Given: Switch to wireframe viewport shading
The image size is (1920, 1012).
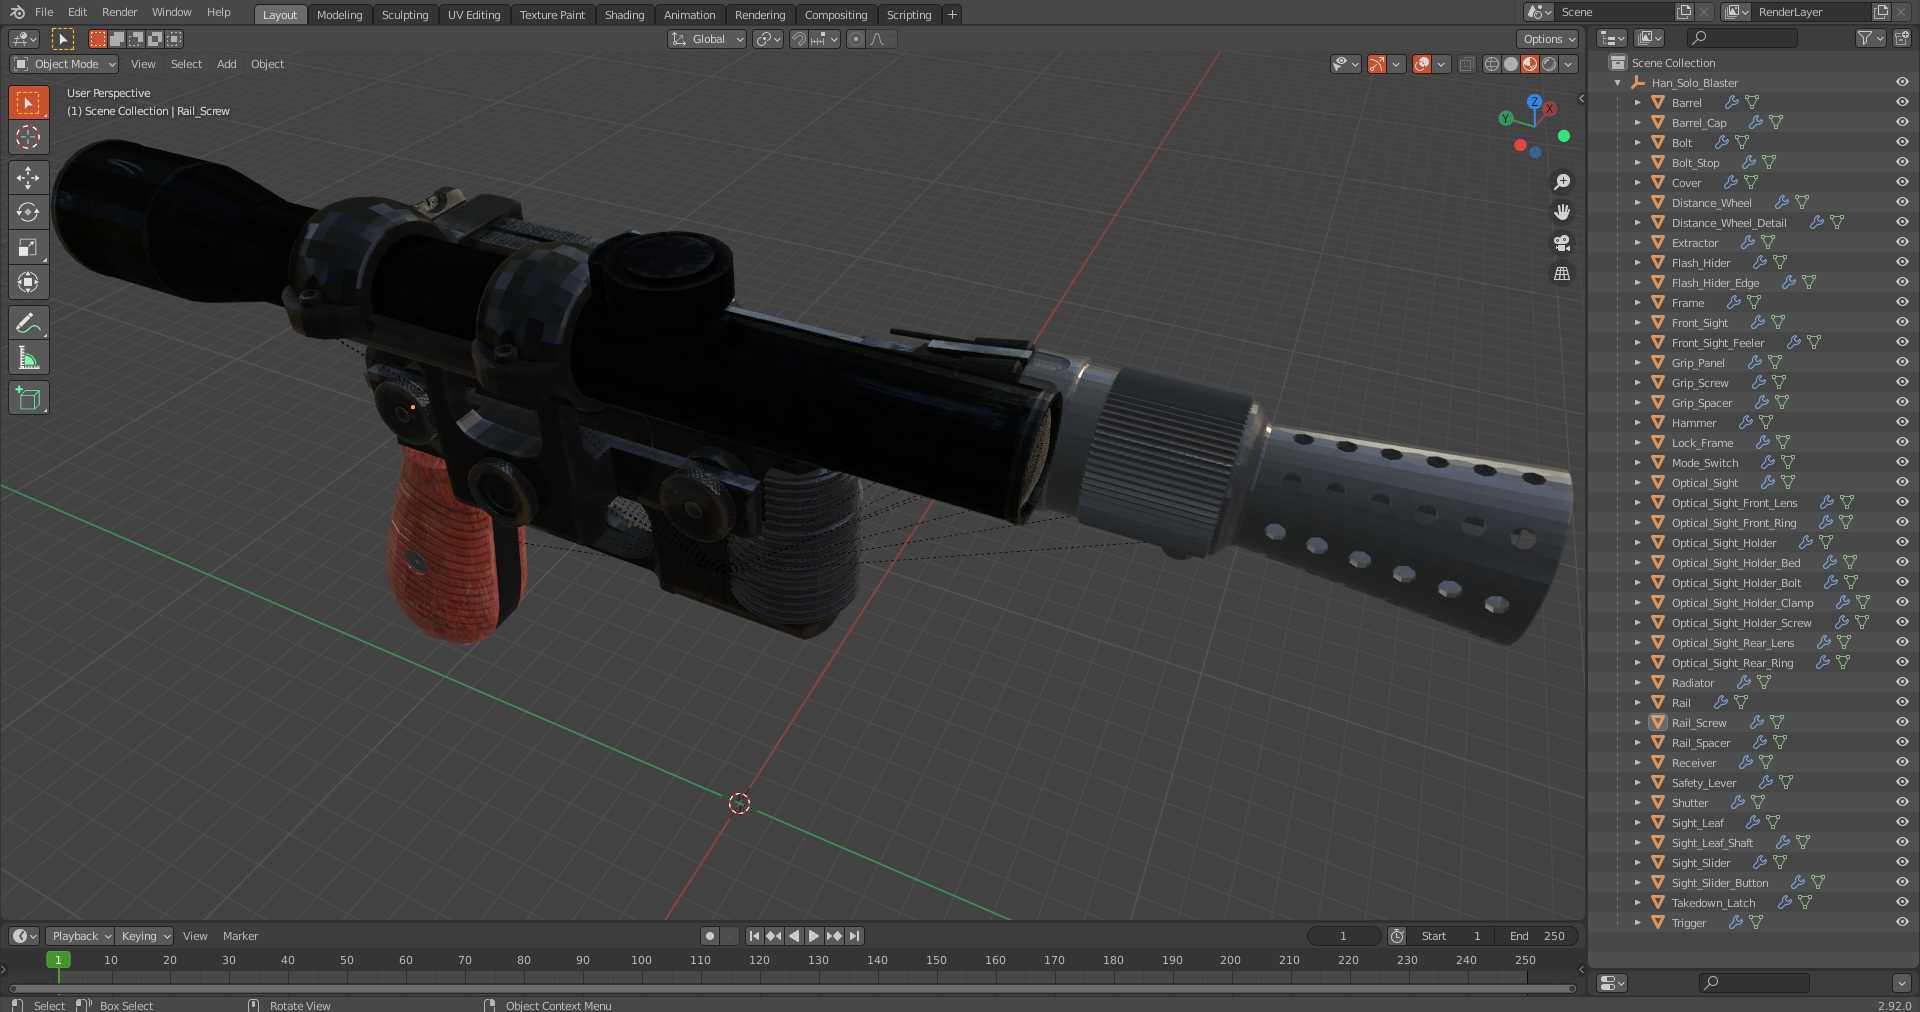Looking at the screenshot, I should click(x=1491, y=64).
